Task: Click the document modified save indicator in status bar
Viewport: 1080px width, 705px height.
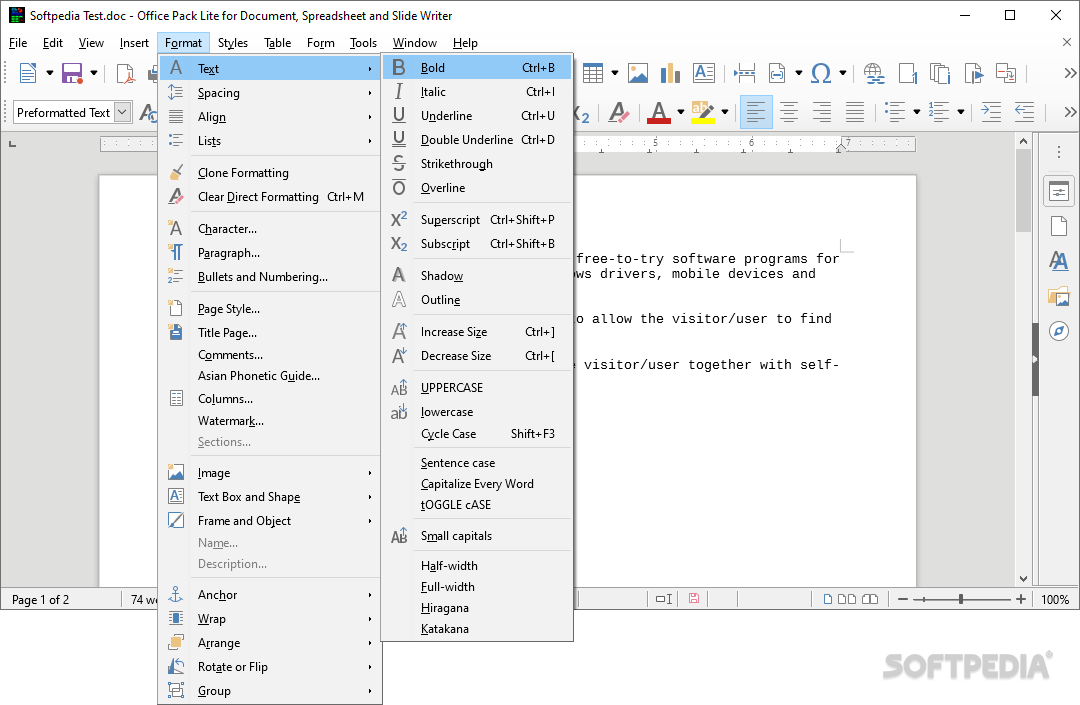Action: click(x=694, y=599)
